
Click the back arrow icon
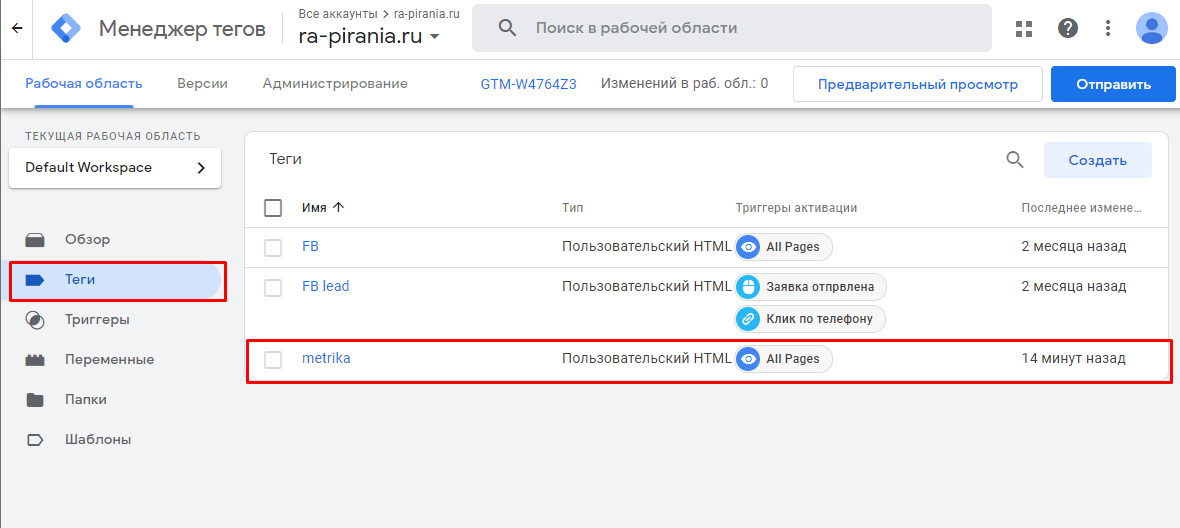pos(16,28)
